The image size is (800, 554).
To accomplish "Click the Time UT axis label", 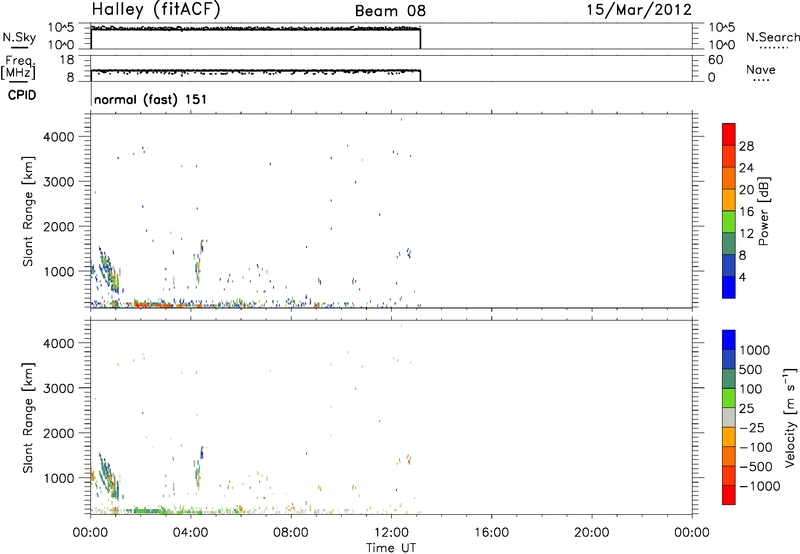I will 391,548.
